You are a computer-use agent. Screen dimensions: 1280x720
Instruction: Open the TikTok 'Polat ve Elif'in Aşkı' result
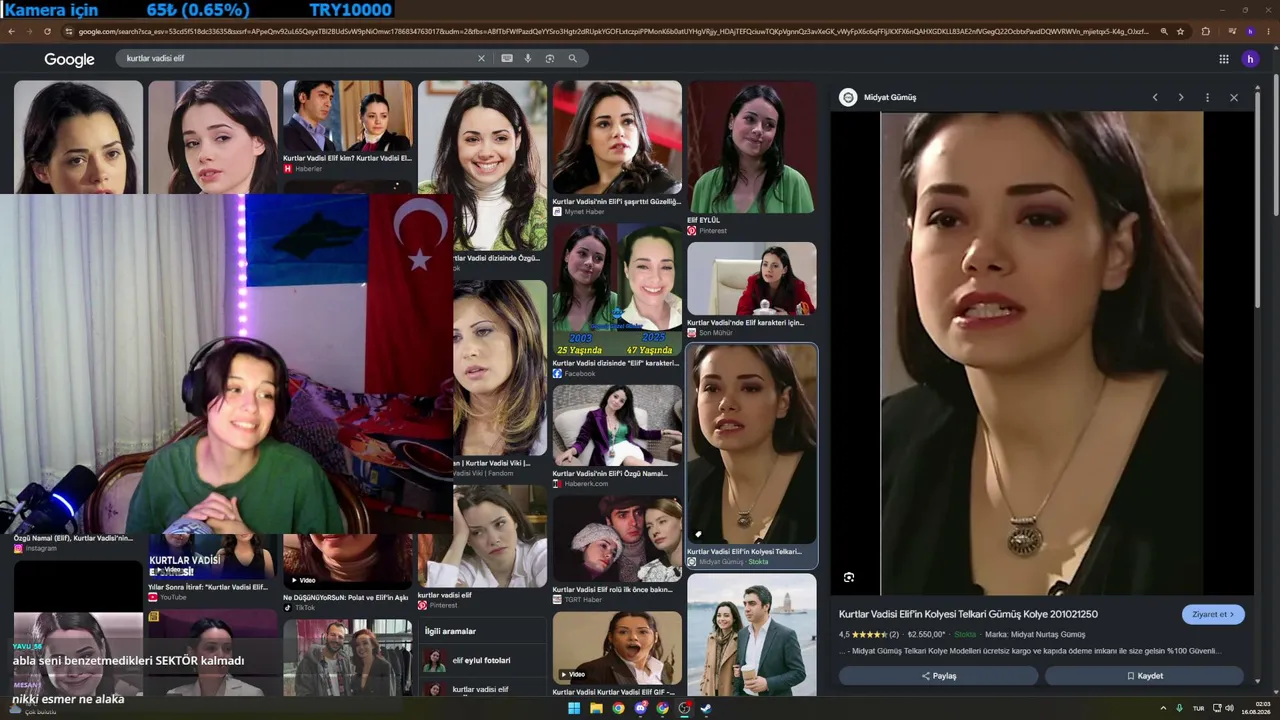(x=347, y=574)
